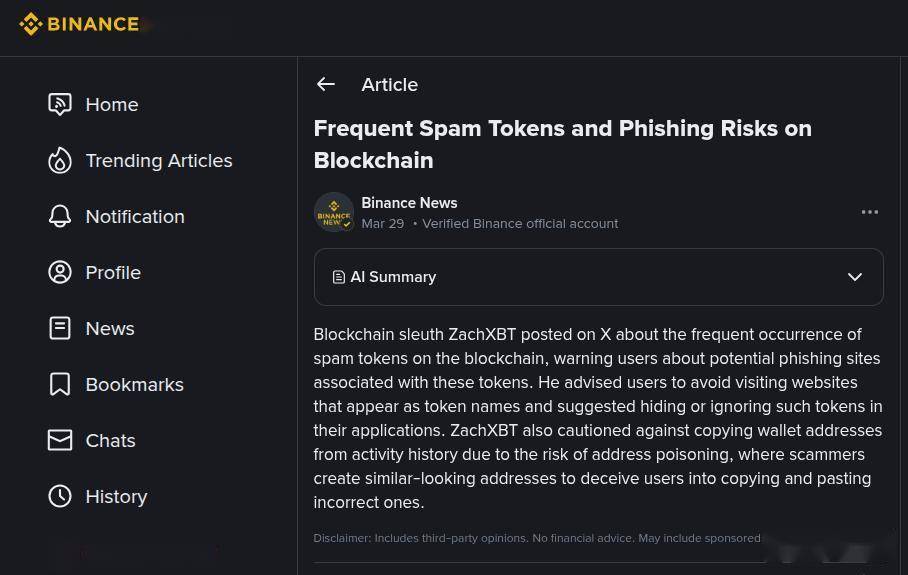Screen dimensions: 908x575
Task: Open History from the sidebar
Action: tap(116, 497)
